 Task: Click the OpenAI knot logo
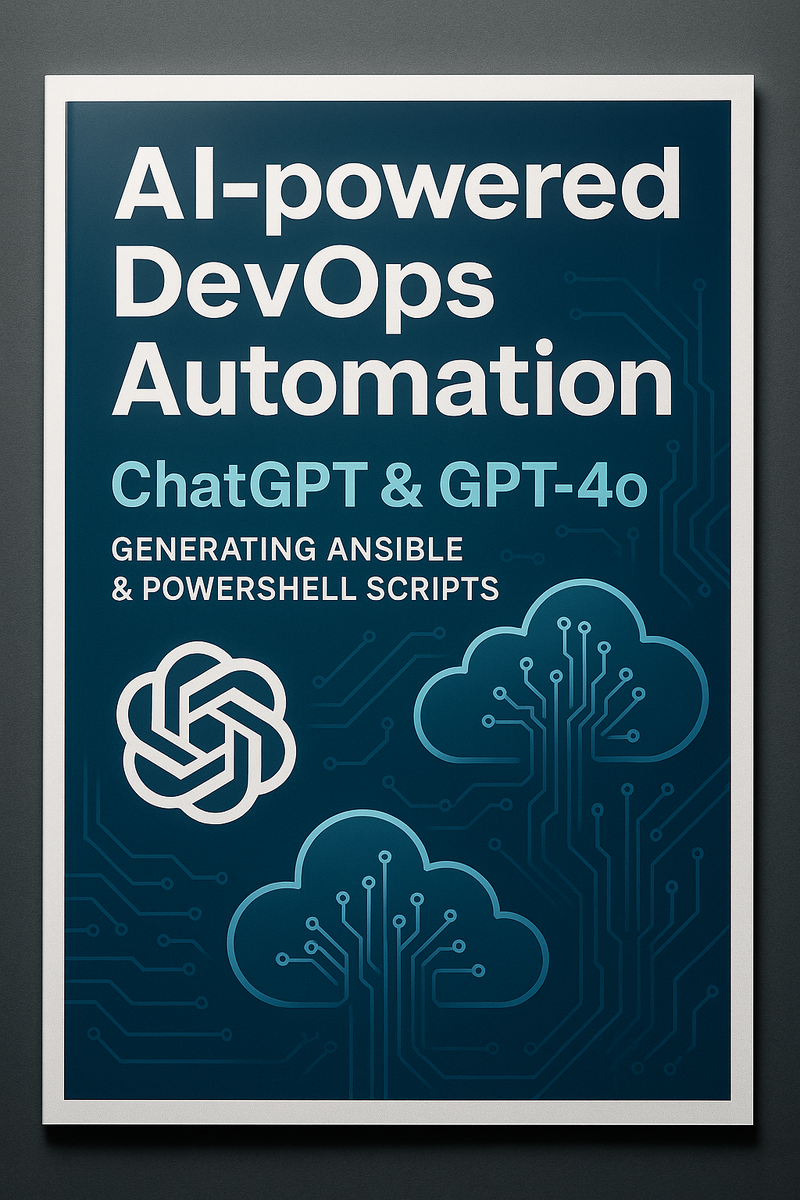coord(206,733)
